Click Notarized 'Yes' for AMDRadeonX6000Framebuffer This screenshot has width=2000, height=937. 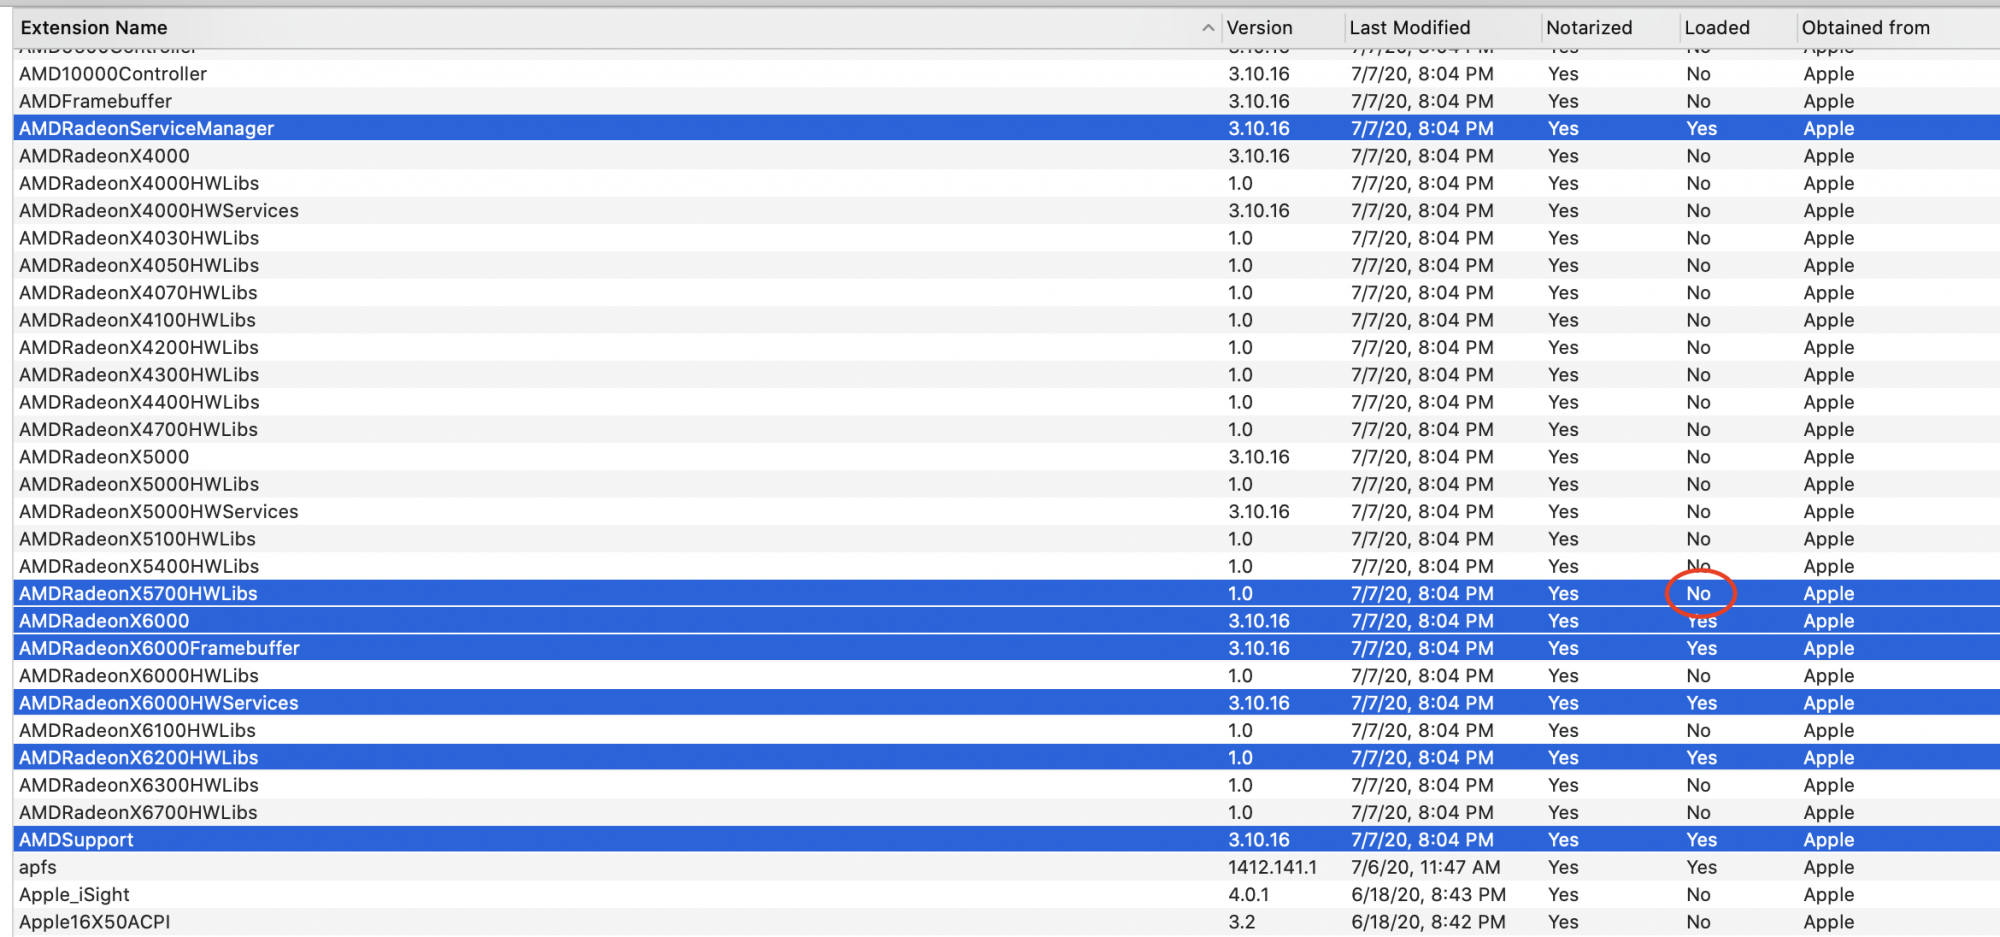pos(1563,648)
